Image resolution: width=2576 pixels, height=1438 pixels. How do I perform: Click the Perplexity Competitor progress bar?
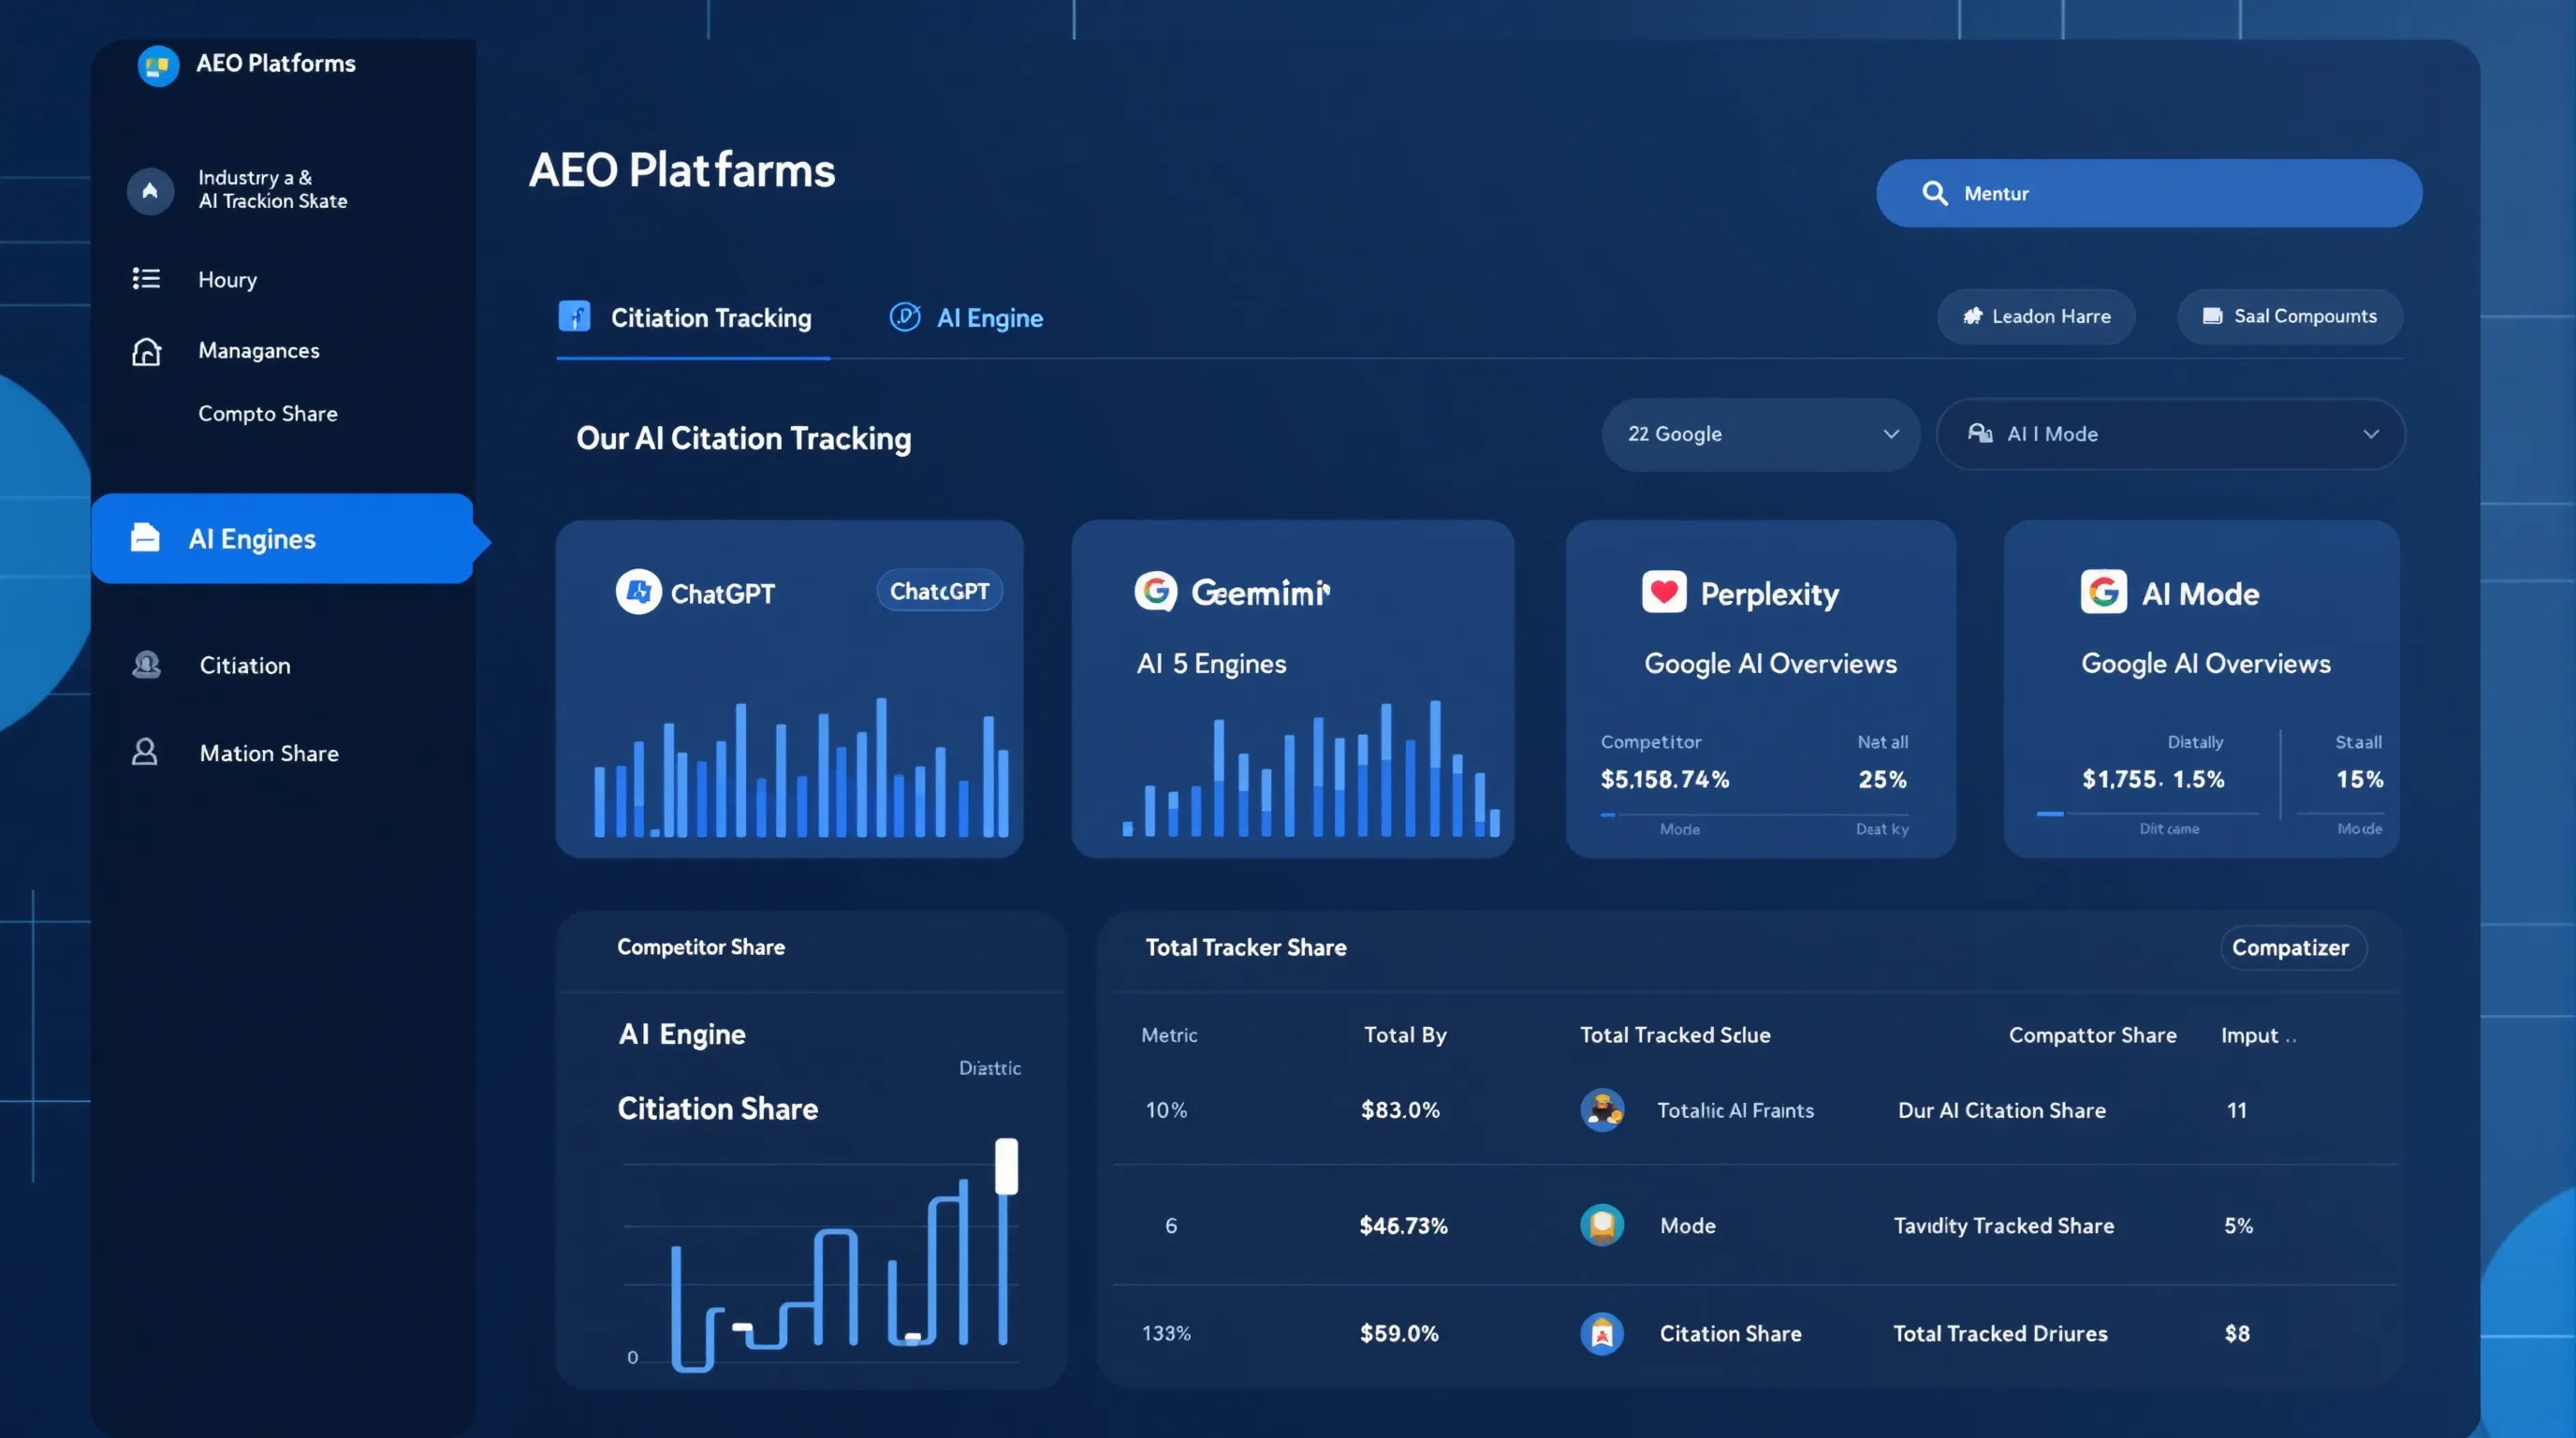click(1754, 815)
